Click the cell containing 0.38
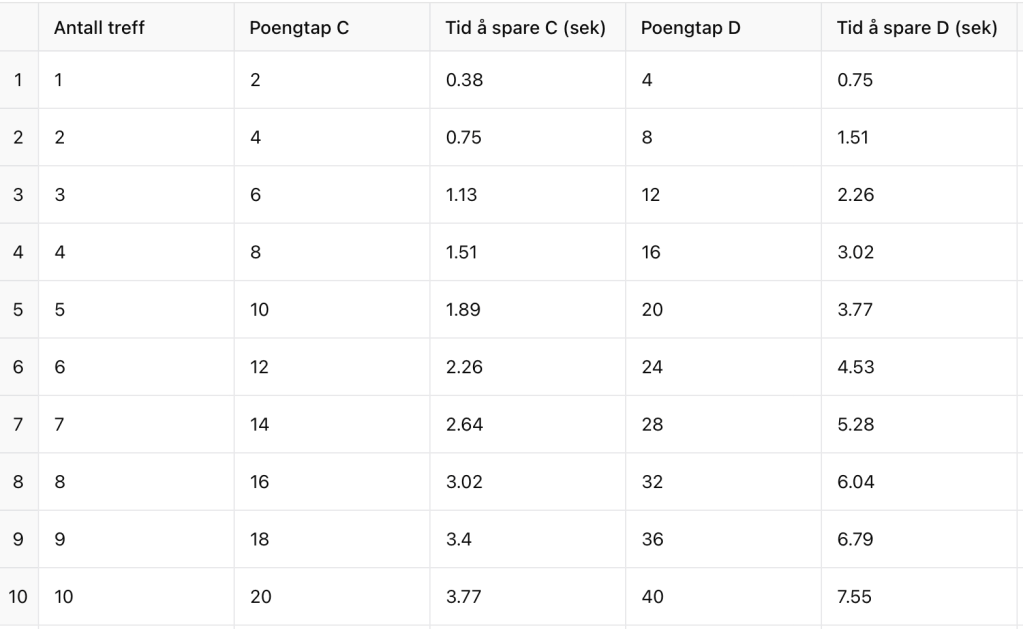The width and height of the screenshot is (1023, 629). 464,80
